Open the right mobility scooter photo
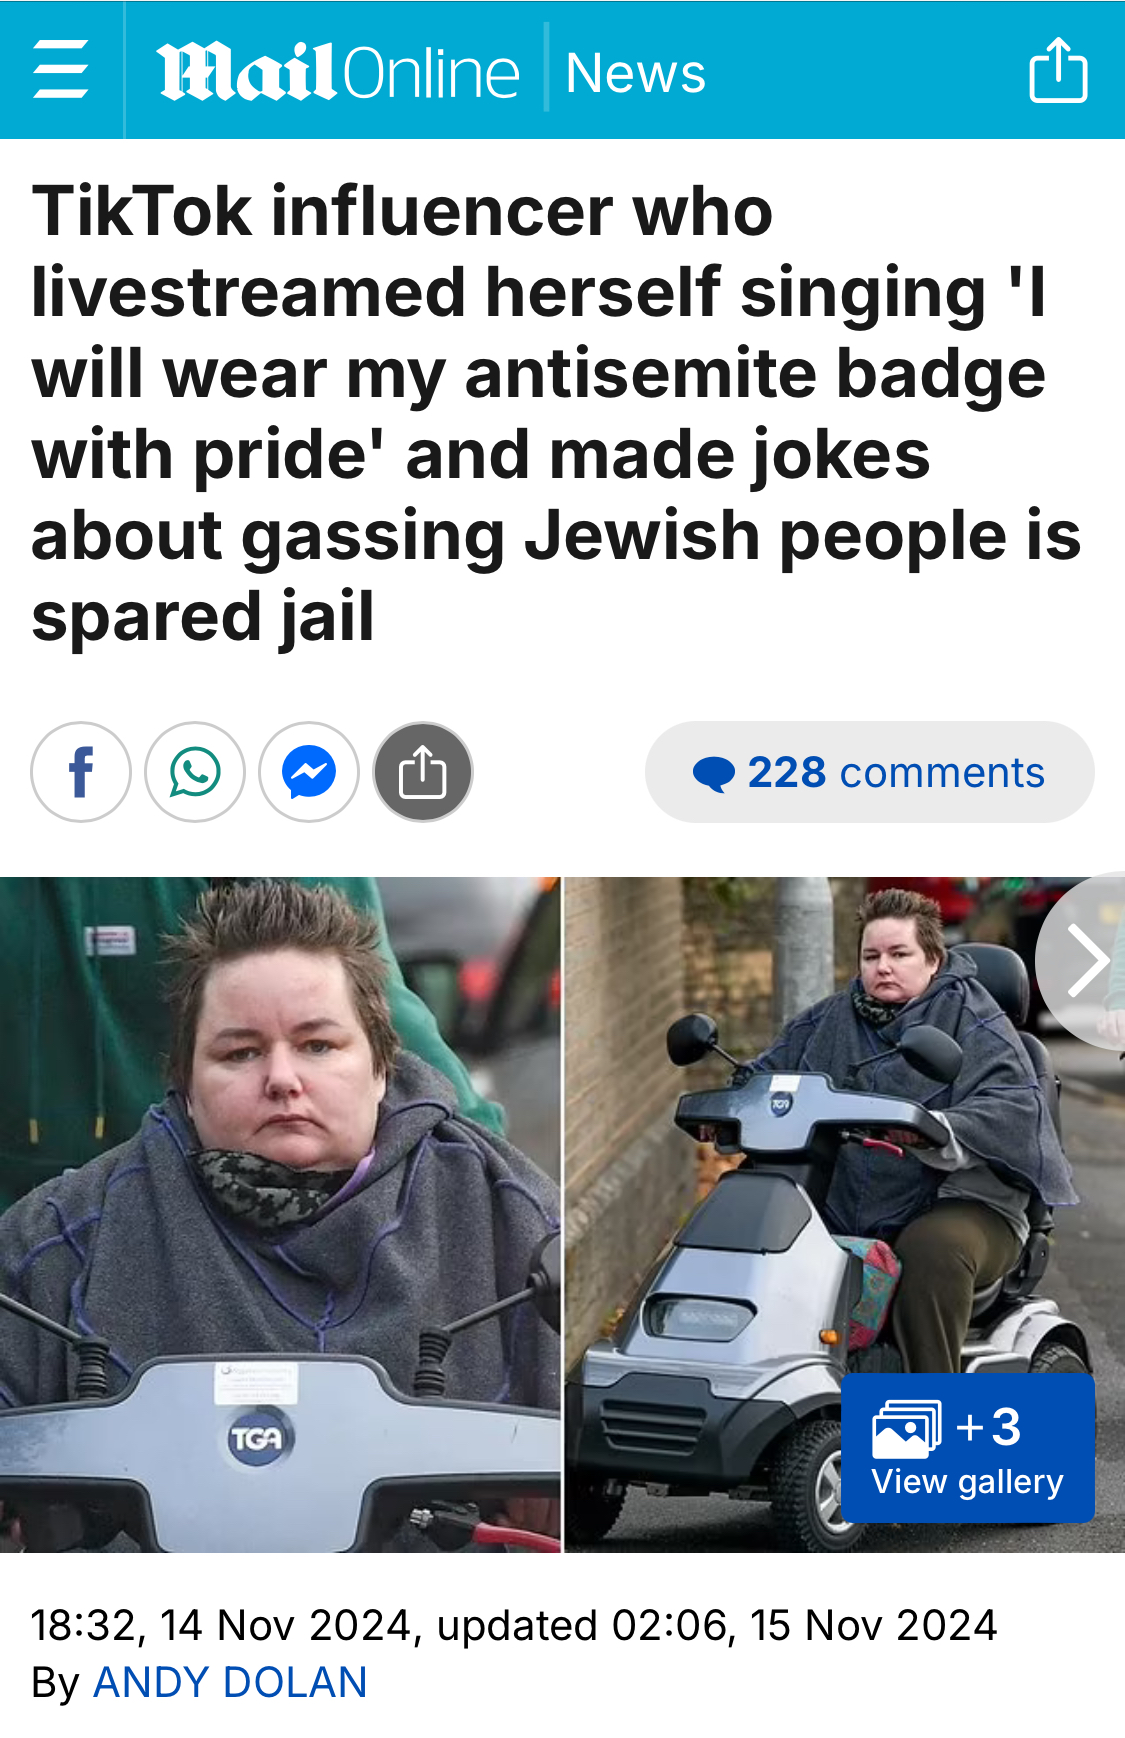1125x1738 pixels. point(845,1215)
